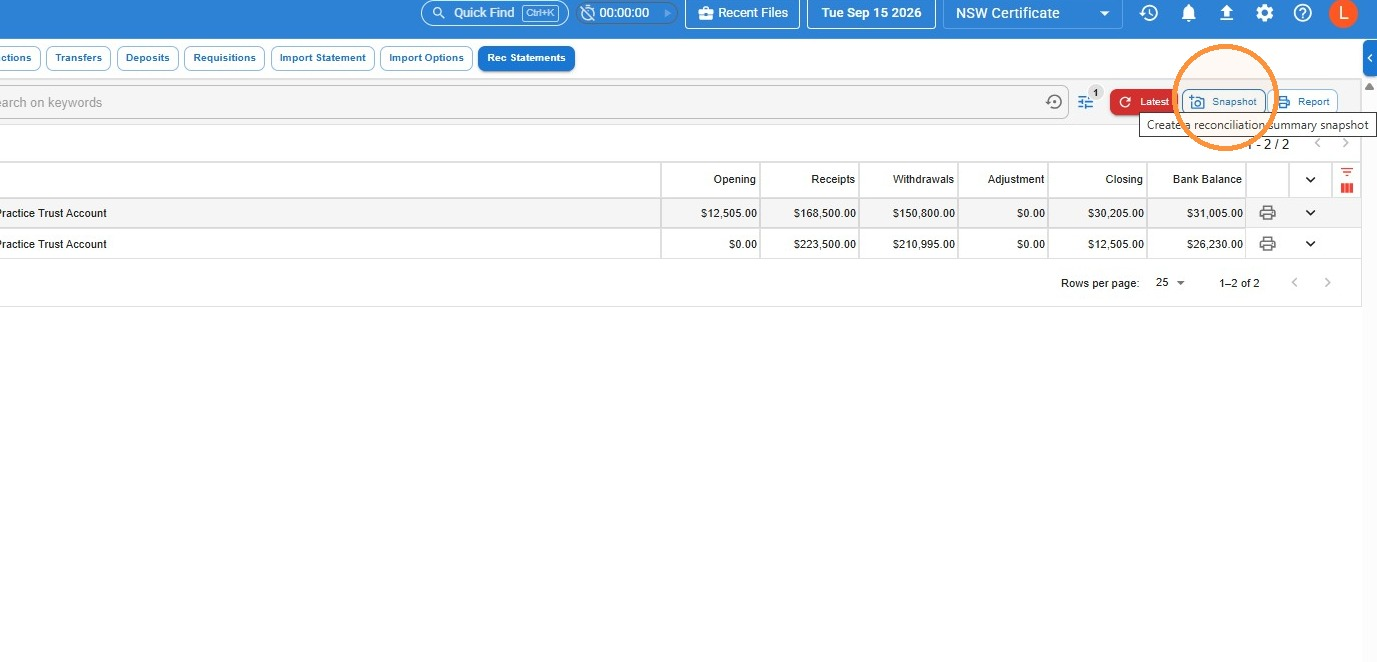
Task: Open the NSW Certificate dropdown
Action: (x=1033, y=13)
